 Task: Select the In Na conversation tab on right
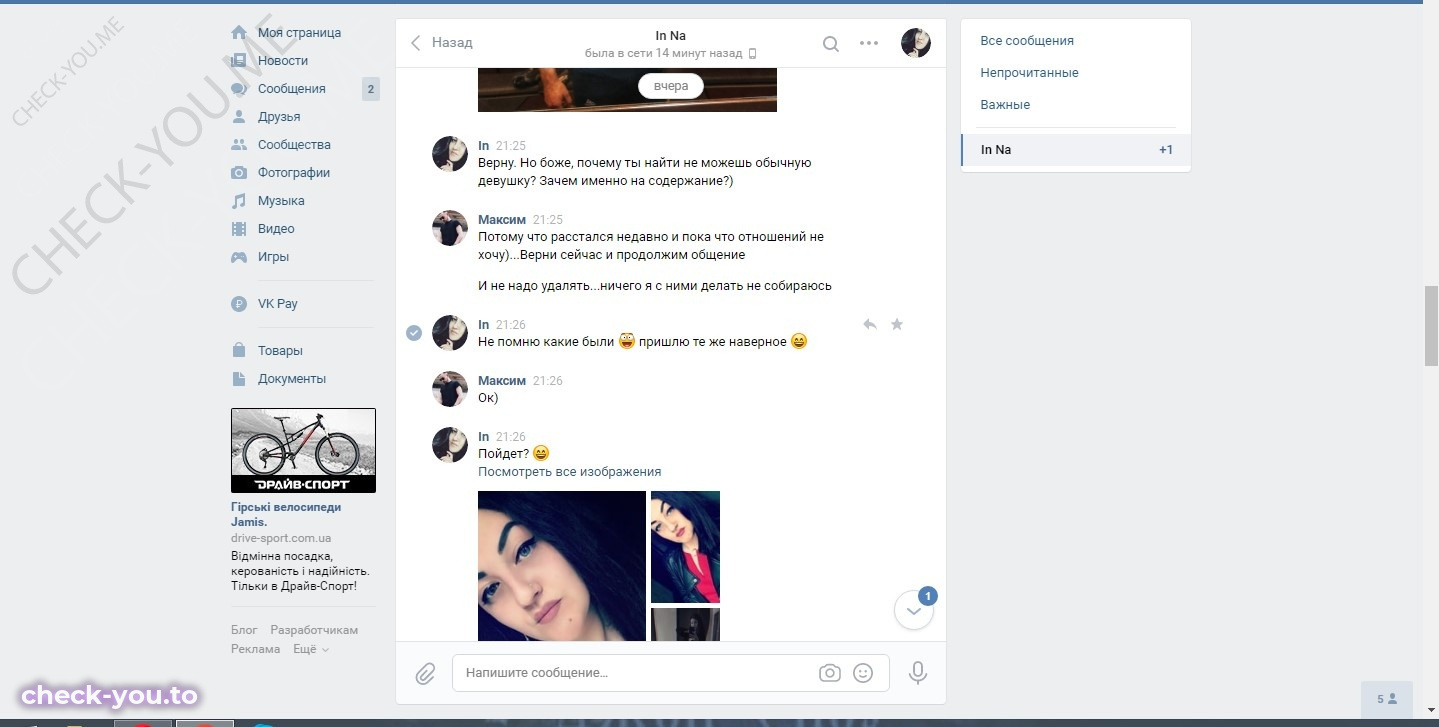click(x=1076, y=150)
